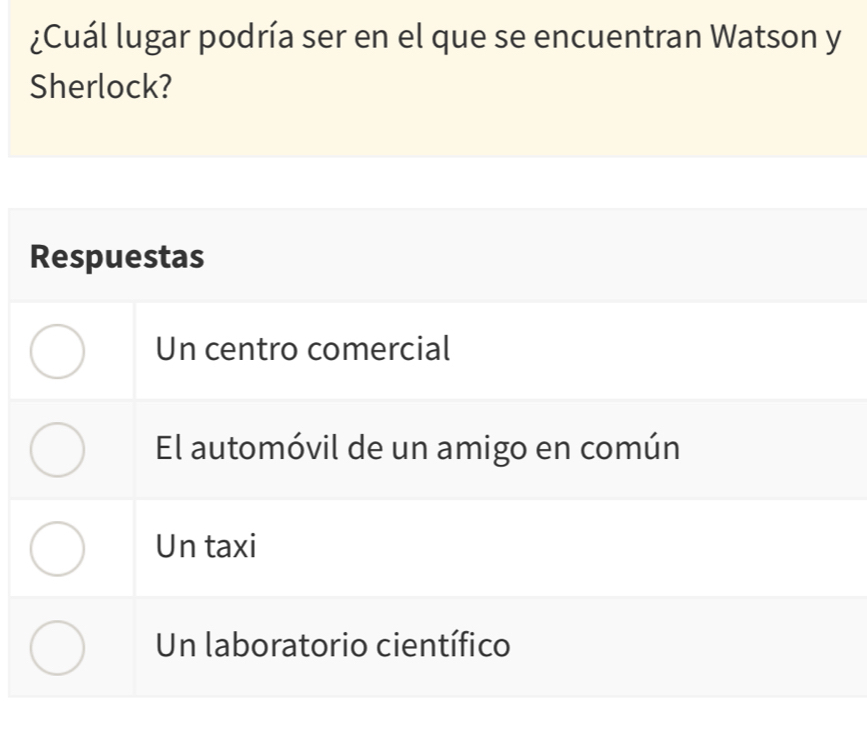Viewport: 867px width, 733px height.
Task: Pick the "Un laboratorio científico" radio button
Action: point(56,647)
